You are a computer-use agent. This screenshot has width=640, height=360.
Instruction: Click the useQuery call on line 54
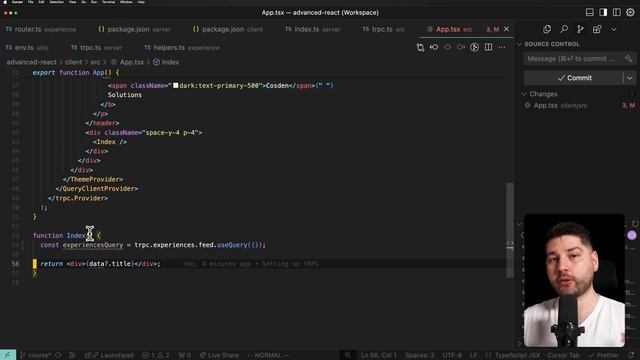tap(232, 245)
